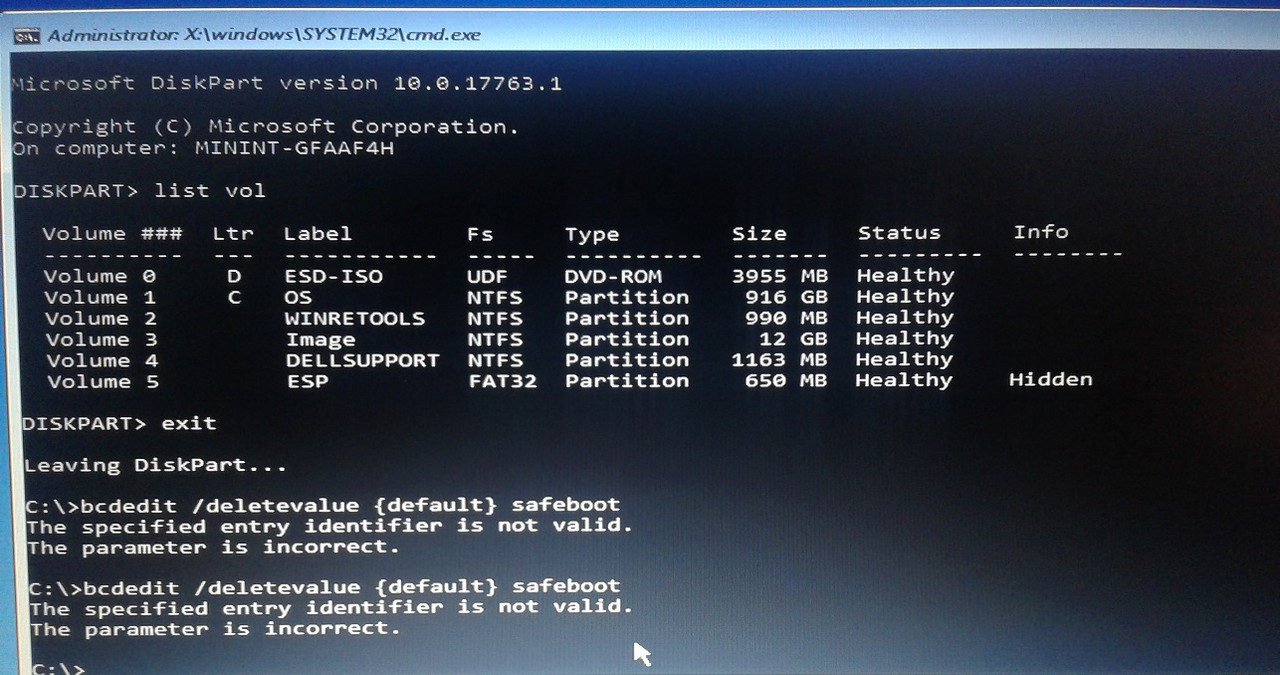Click the 'Volume 5' row entry
This screenshot has height=675, width=1280.
pos(102,382)
